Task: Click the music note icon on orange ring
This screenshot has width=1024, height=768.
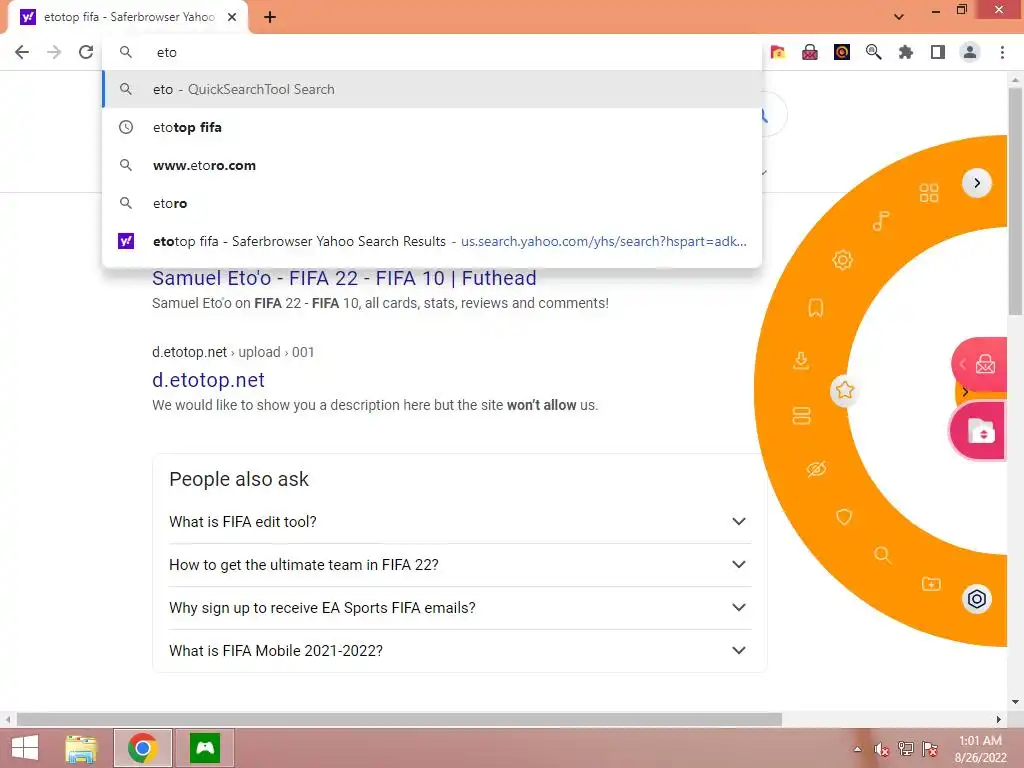Action: pos(881,221)
